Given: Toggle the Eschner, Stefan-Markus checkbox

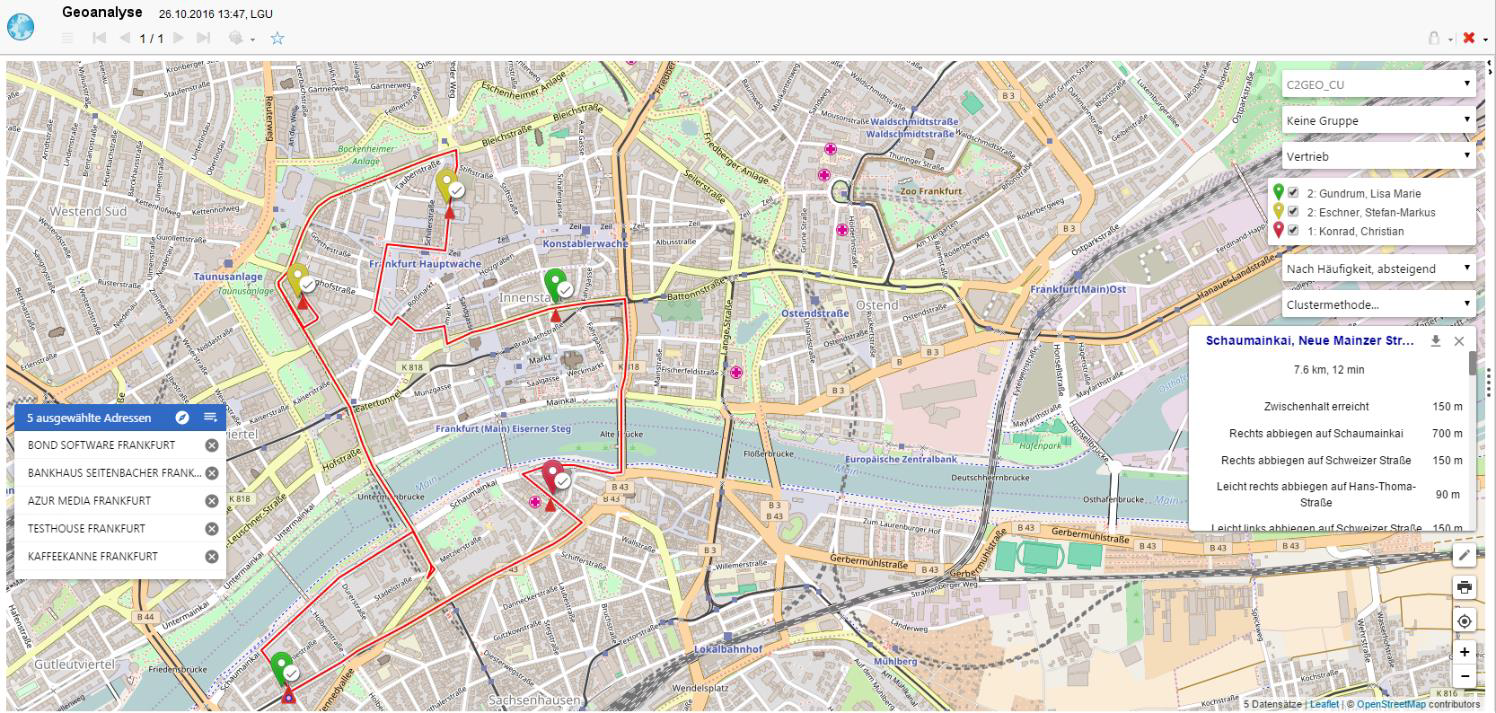Looking at the screenshot, I should 1293,212.
